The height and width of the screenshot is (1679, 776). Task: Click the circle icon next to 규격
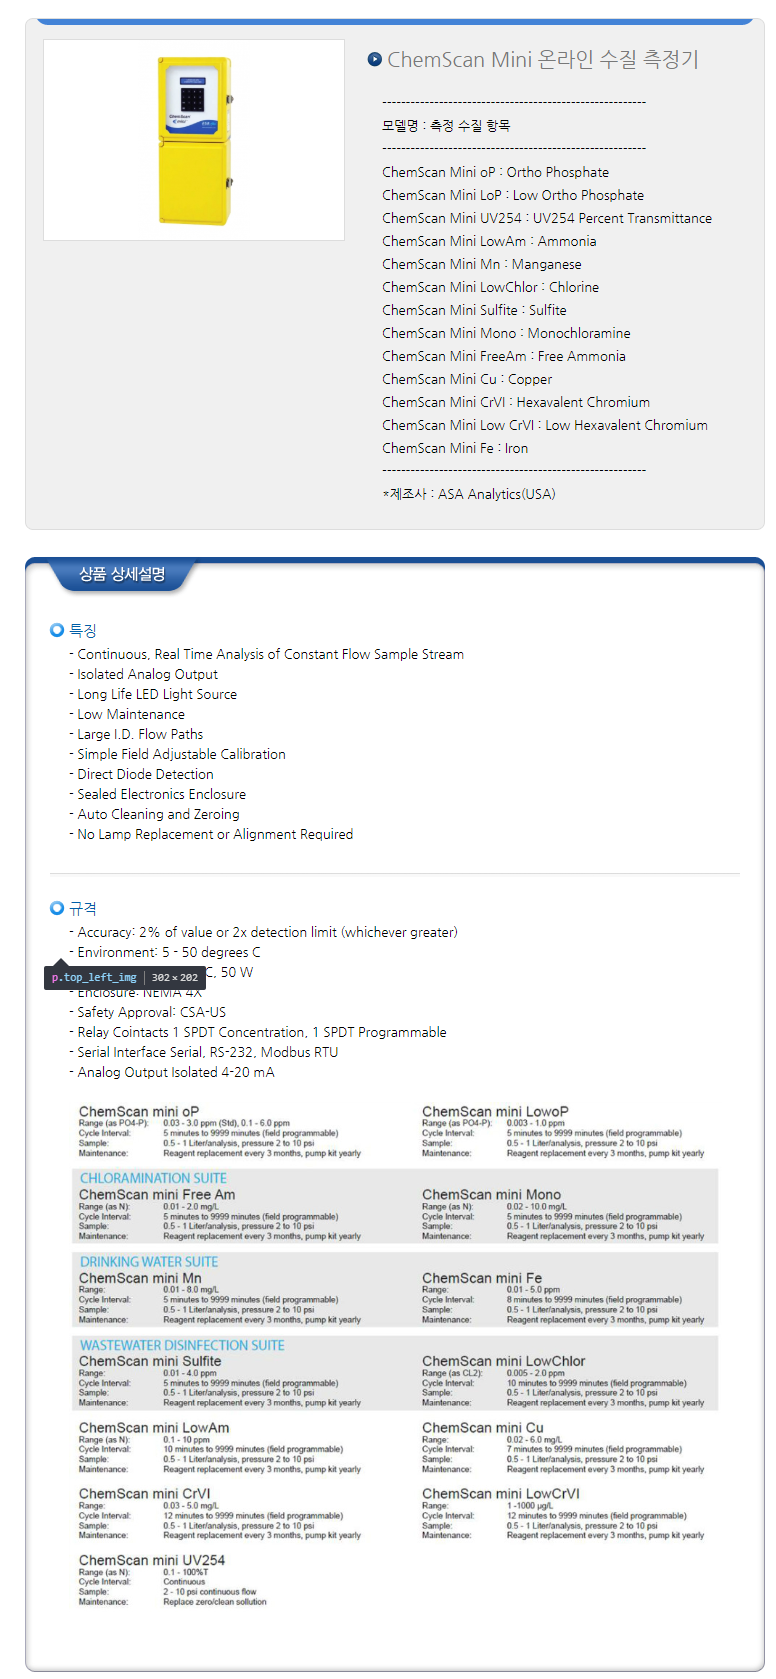click(x=57, y=908)
